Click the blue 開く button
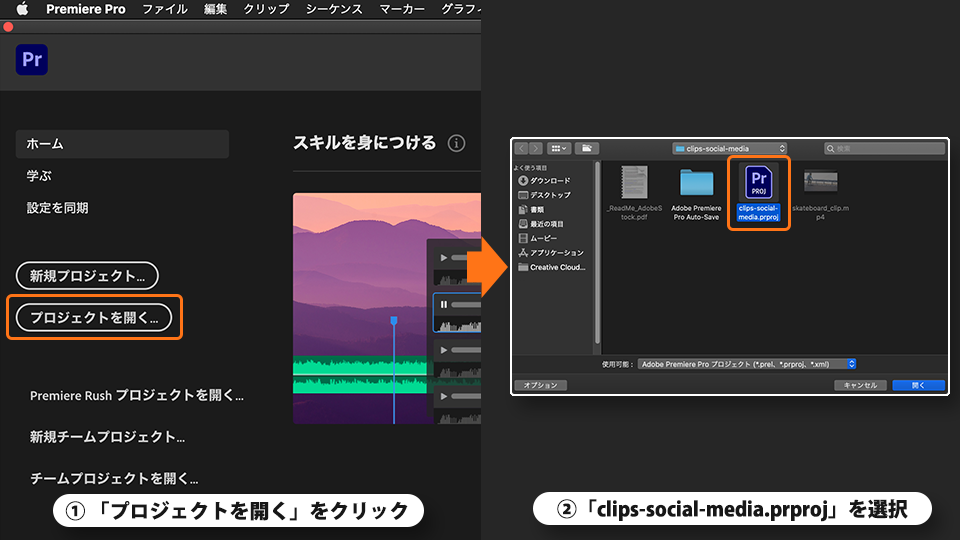This screenshot has height=540, width=960. tap(918, 385)
